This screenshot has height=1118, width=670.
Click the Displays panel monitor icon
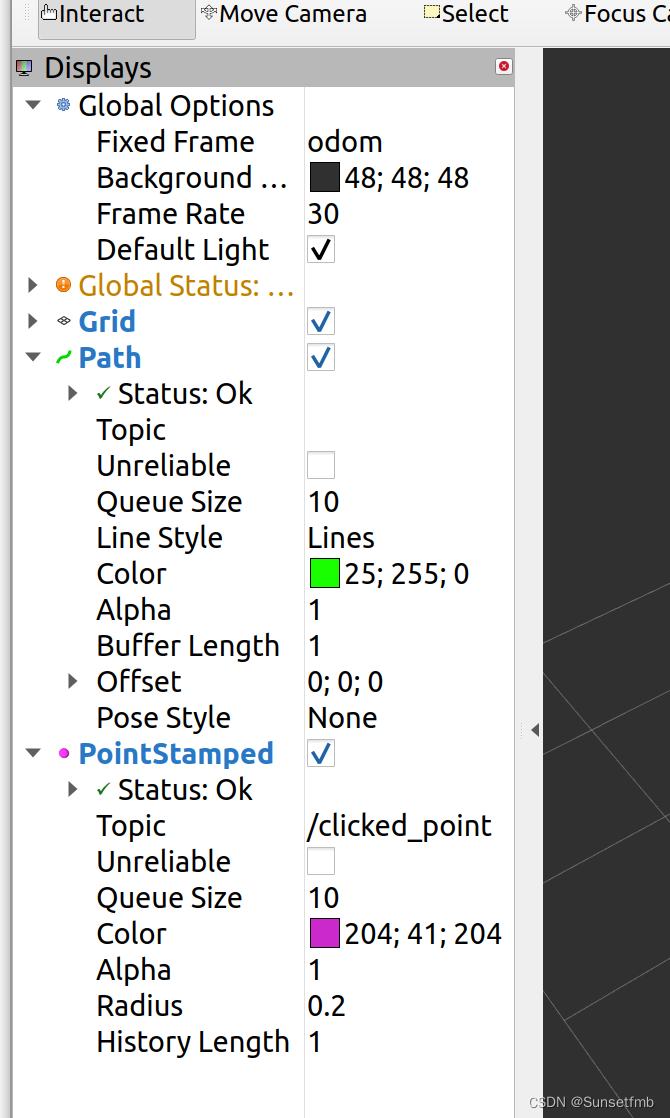tap(24, 68)
